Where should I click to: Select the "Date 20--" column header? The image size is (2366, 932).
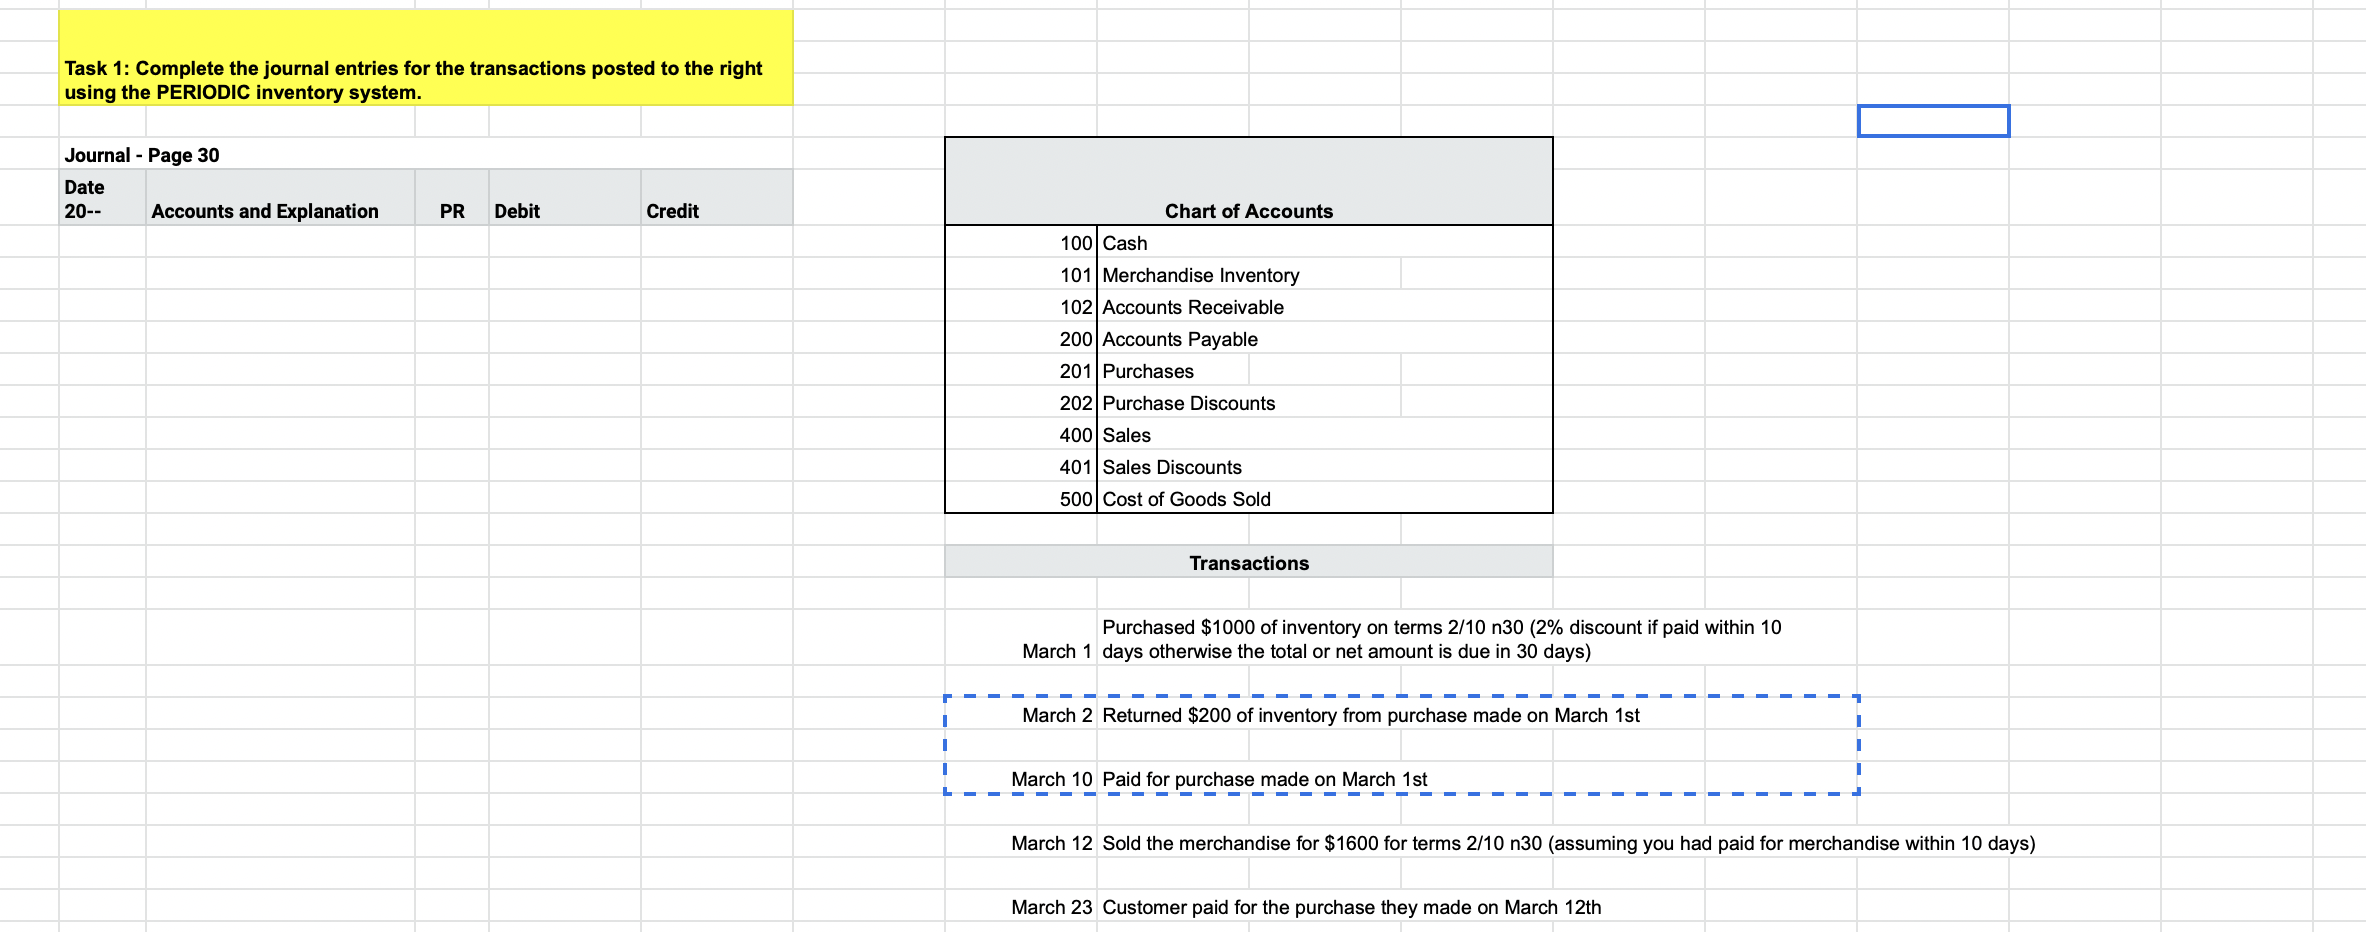coord(102,198)
